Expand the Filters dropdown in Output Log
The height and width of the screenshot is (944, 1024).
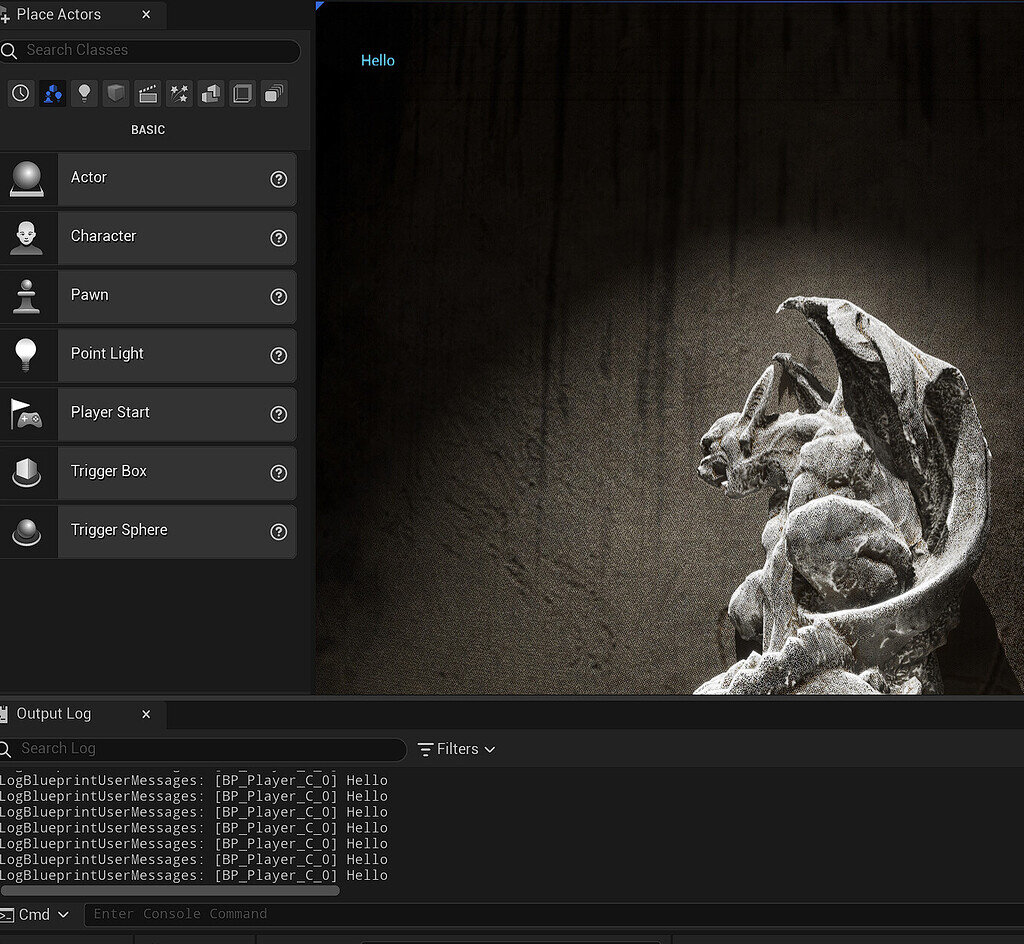pos(456,749)
